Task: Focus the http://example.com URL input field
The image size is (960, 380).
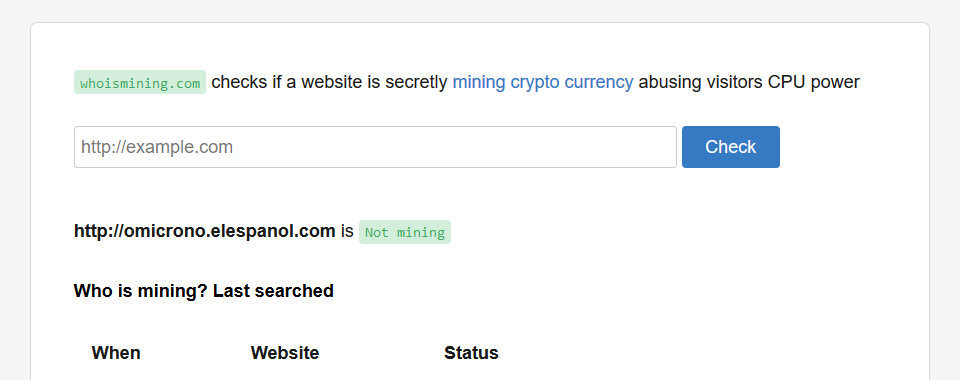Action: pos(375,147)
